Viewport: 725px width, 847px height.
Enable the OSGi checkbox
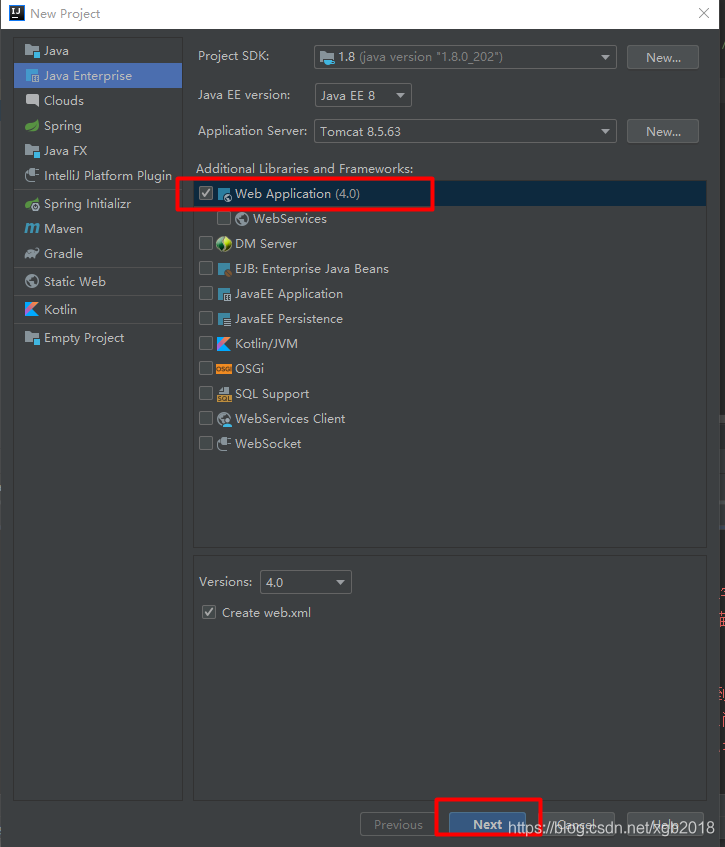point(206,368)
